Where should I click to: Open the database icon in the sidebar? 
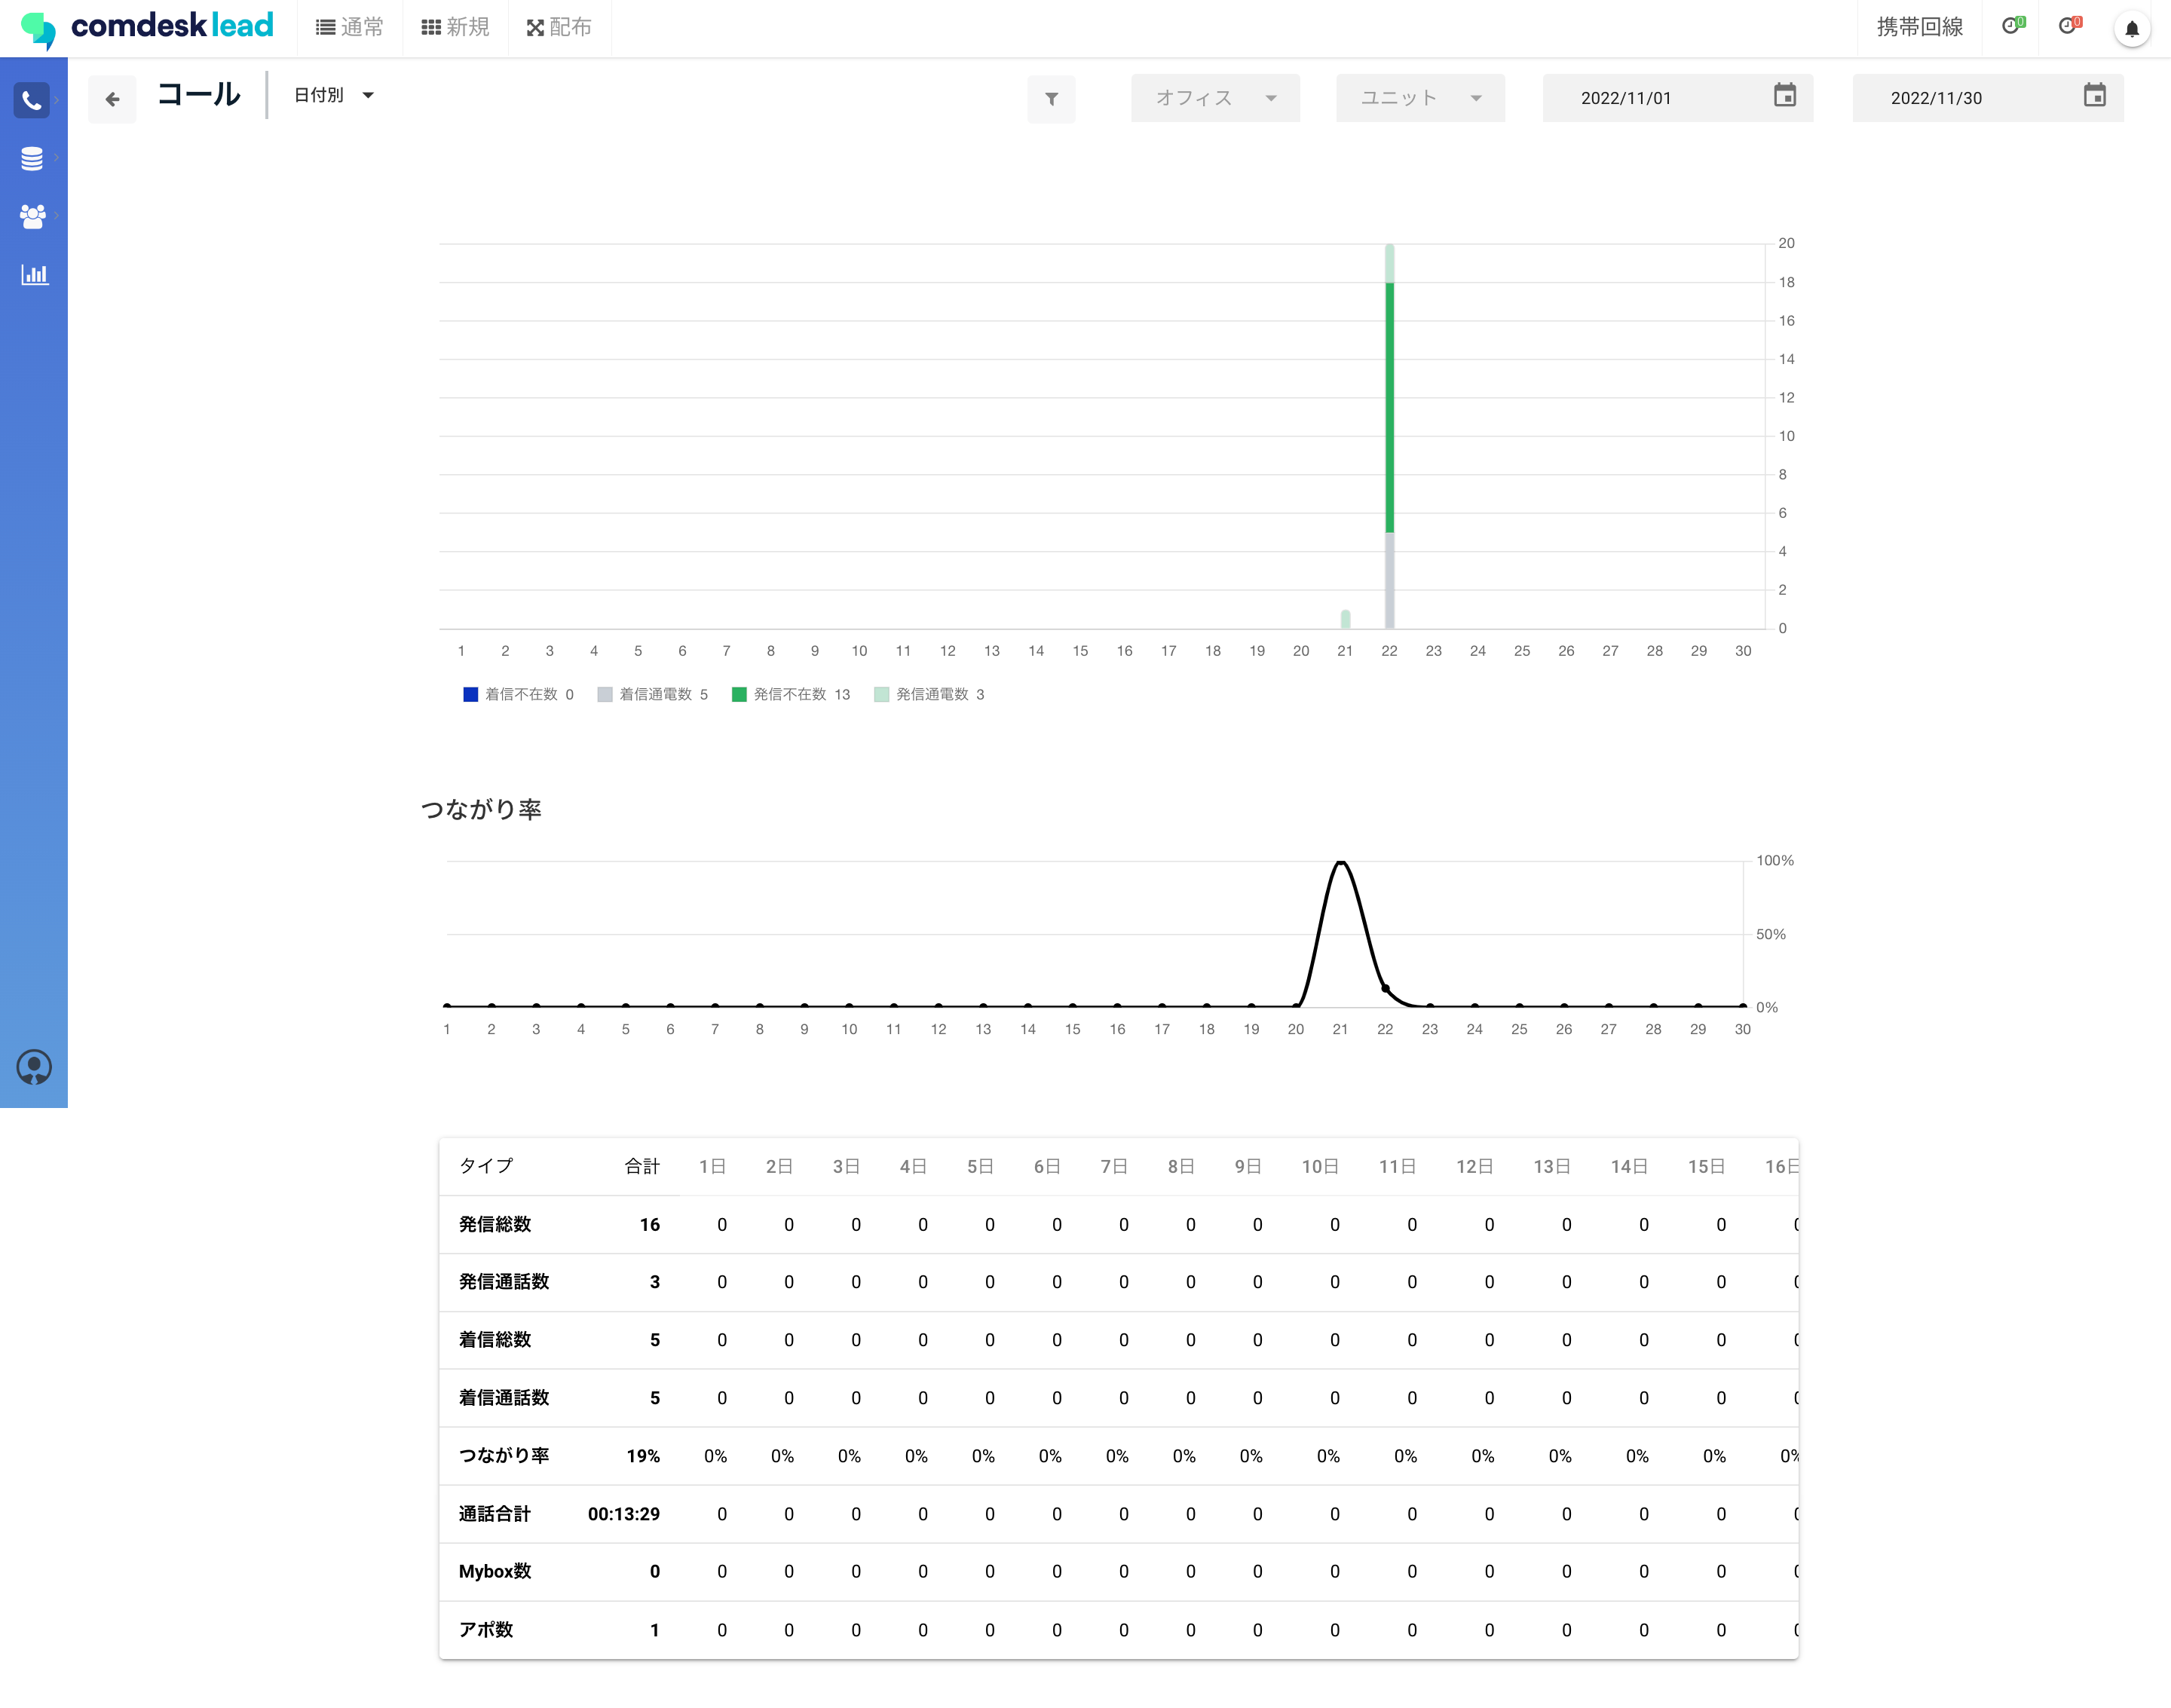(32, 158)
